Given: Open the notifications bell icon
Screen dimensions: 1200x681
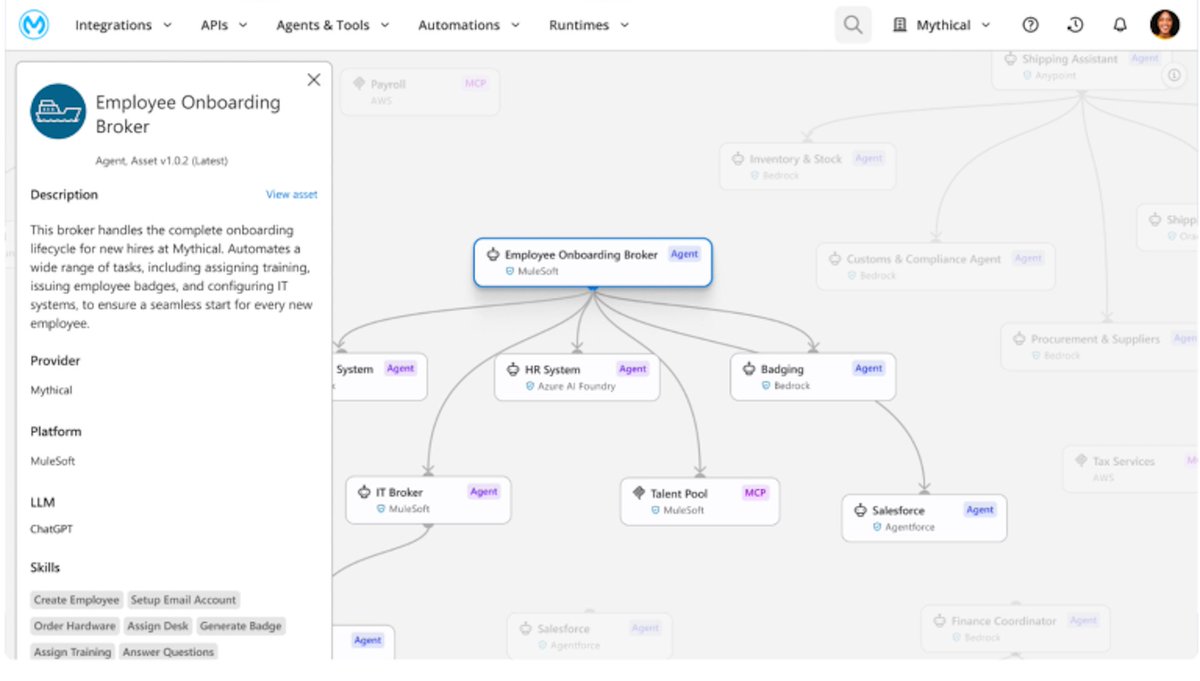Looking at the screenshot, I should click(1120, 25).
